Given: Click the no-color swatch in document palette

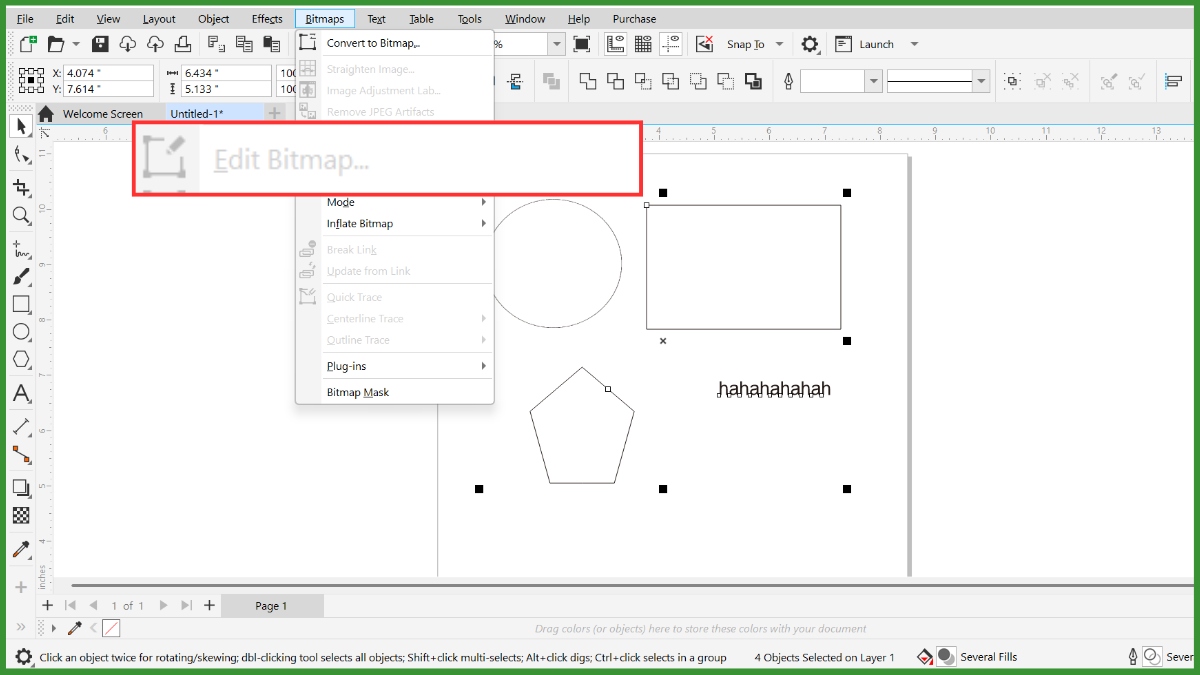Looking at the screenshot, I should pos(111,628).
